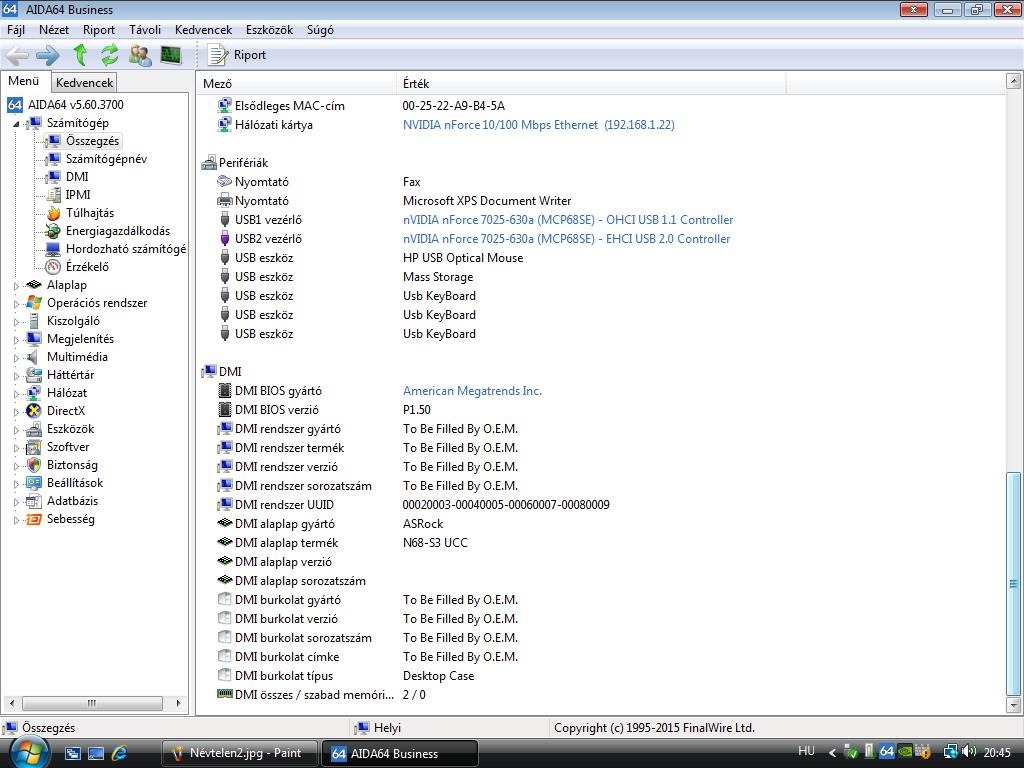Expand the Hálózat node
Viewport: 1024px width, 768px height.
coord(16,393)
